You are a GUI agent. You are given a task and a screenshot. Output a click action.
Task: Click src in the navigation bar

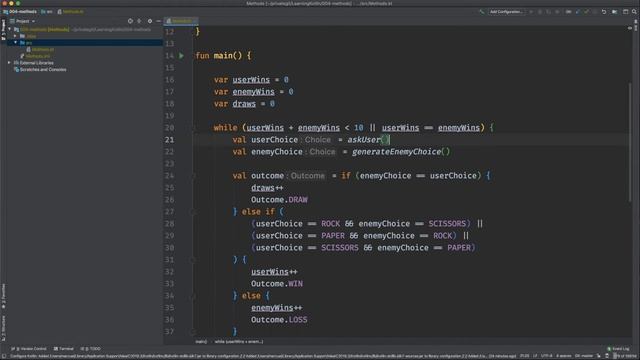click(x=47, y=12)
